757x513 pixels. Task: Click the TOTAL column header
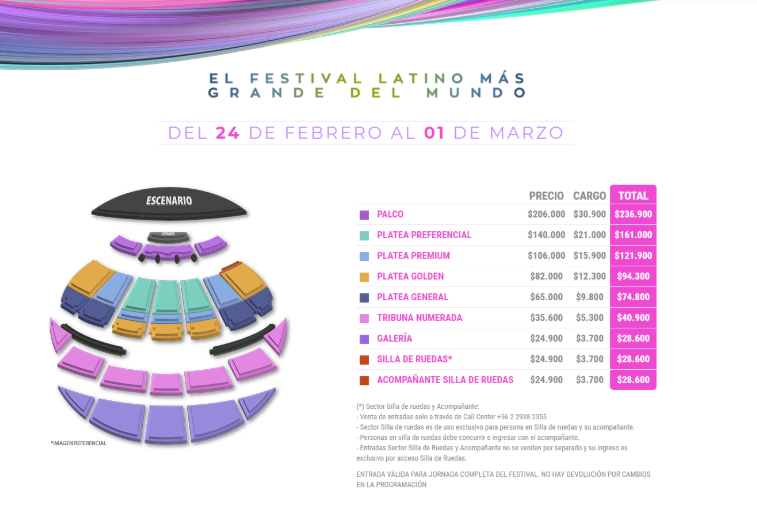pos(632,195)
